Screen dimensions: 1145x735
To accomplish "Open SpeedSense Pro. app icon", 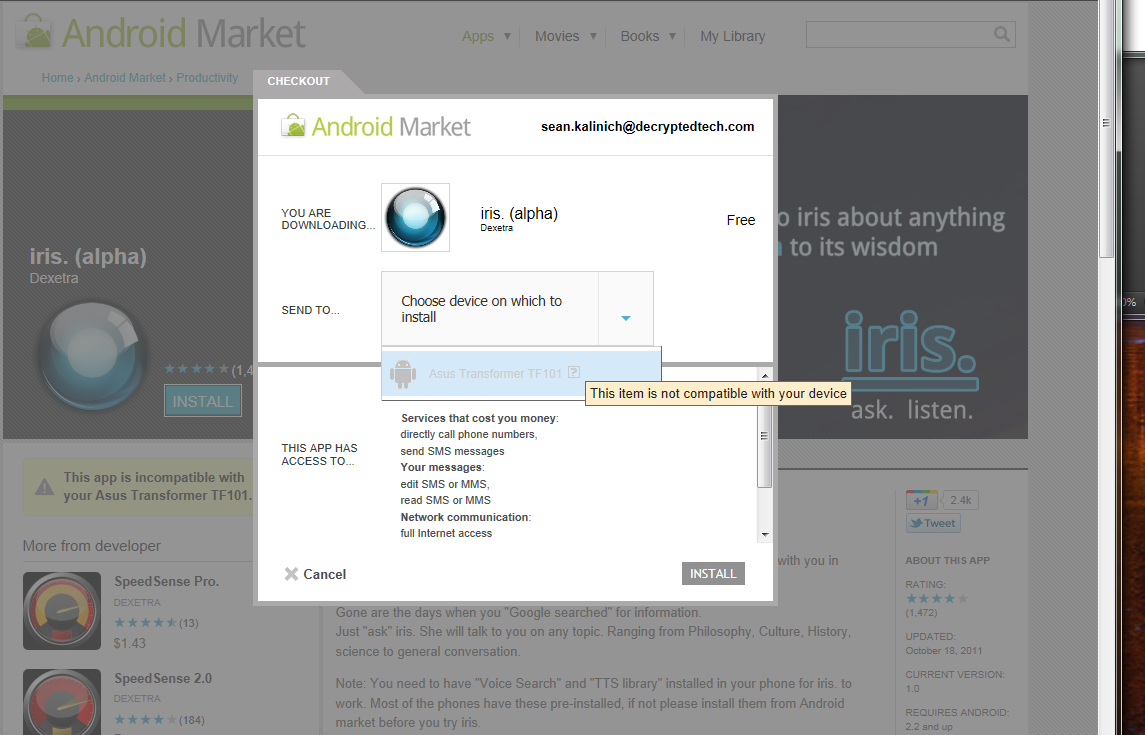I will click(62, 611).
